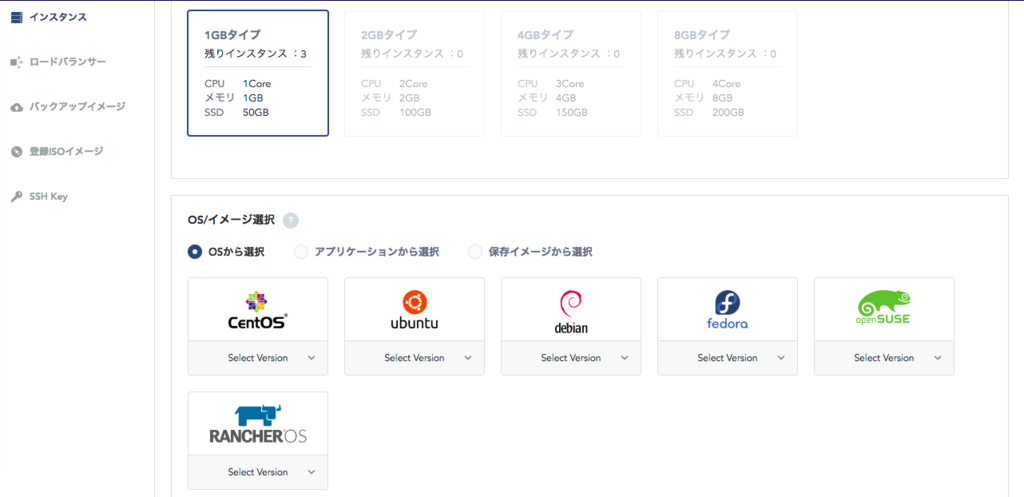Open the RancherOS Select Version dropdown
The image size is (1024, 497).
pyautogui.click(x=258, y=472)
